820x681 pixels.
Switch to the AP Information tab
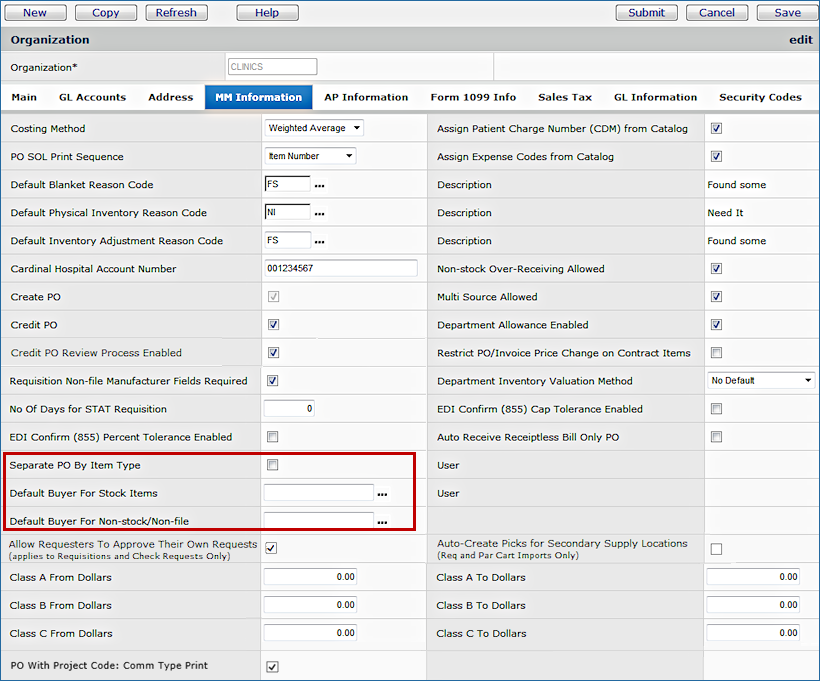pos(366,97)
